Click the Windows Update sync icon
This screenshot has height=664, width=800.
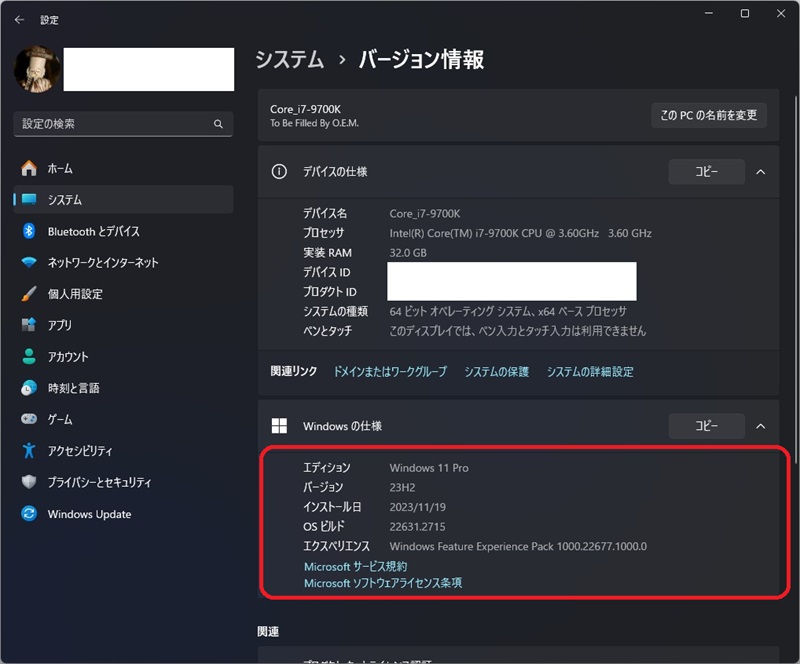coord(29,513)
